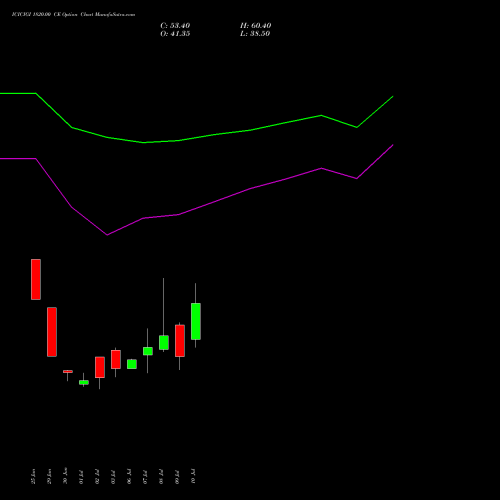This screenshot has height=500, width=500.
Task: Click the 06 Jul date axis label
Action: click(129, 476)
